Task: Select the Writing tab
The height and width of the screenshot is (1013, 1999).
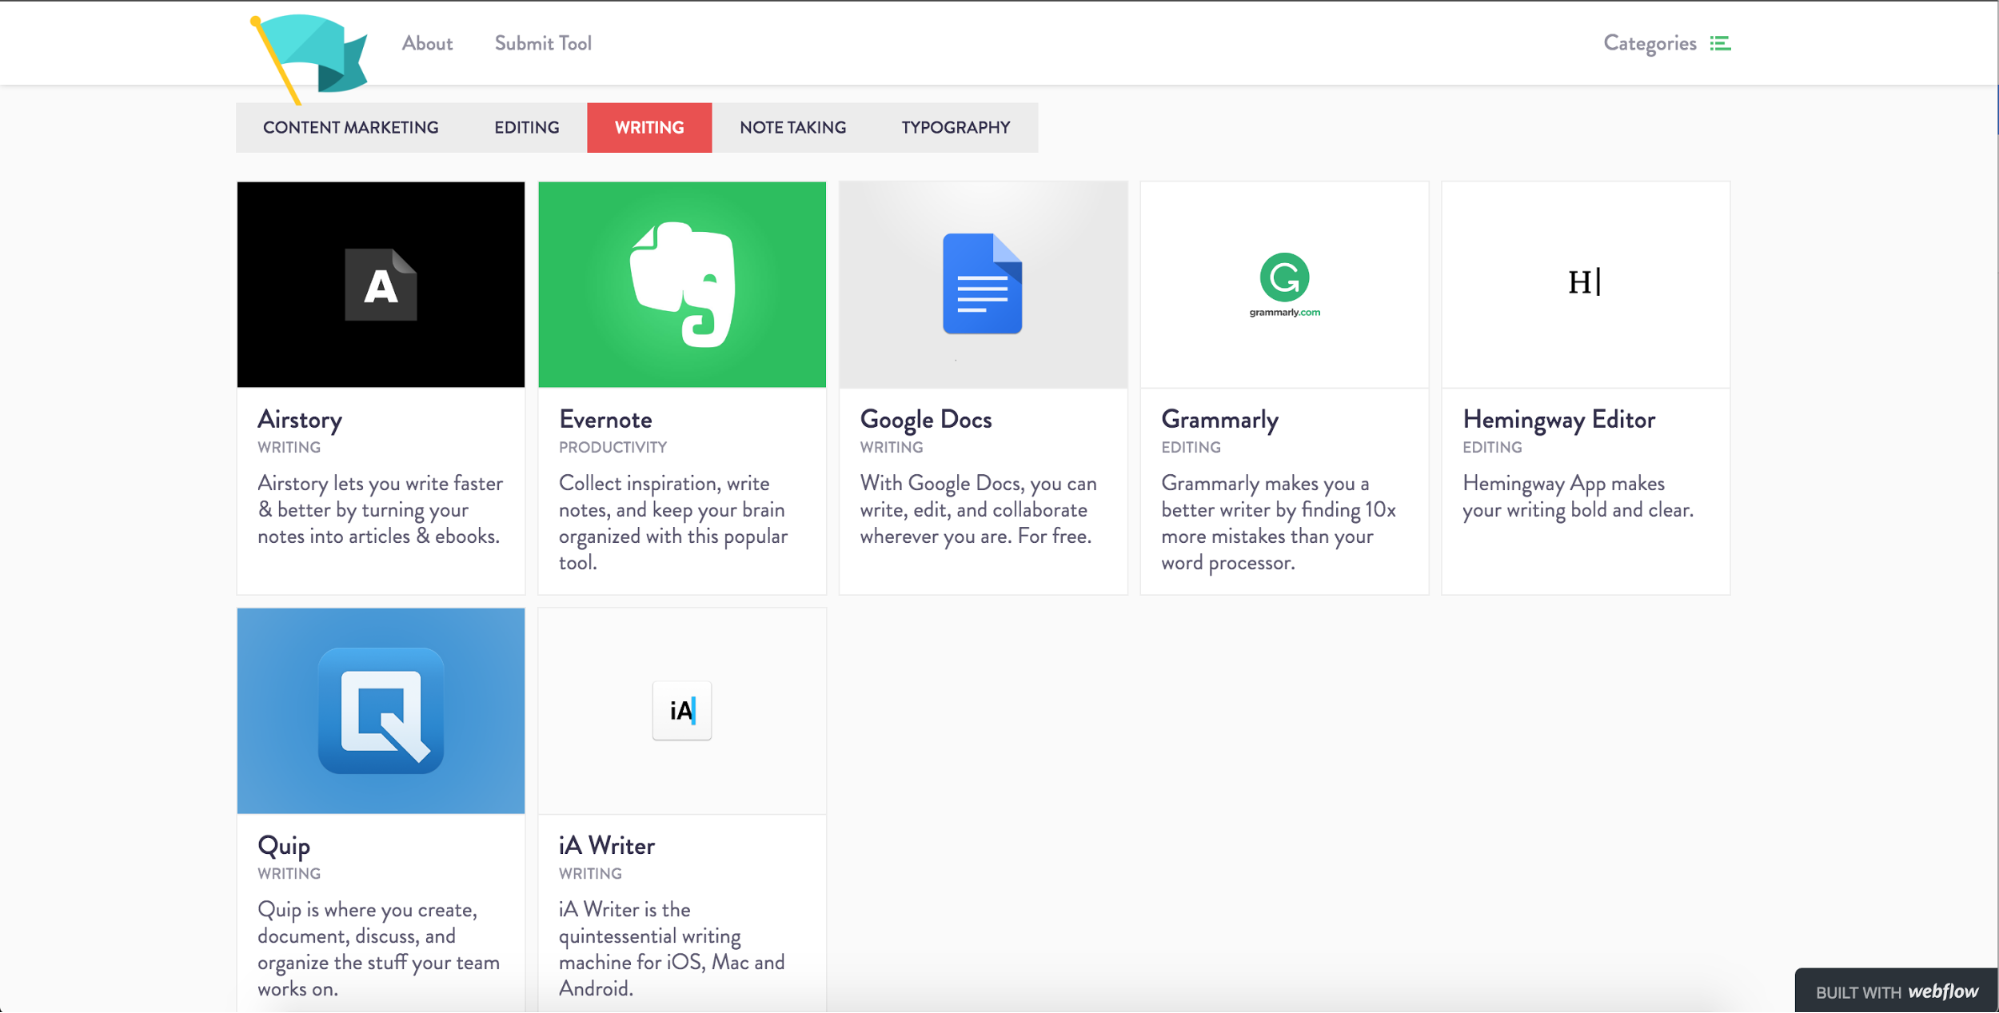Action: point(650,128)
